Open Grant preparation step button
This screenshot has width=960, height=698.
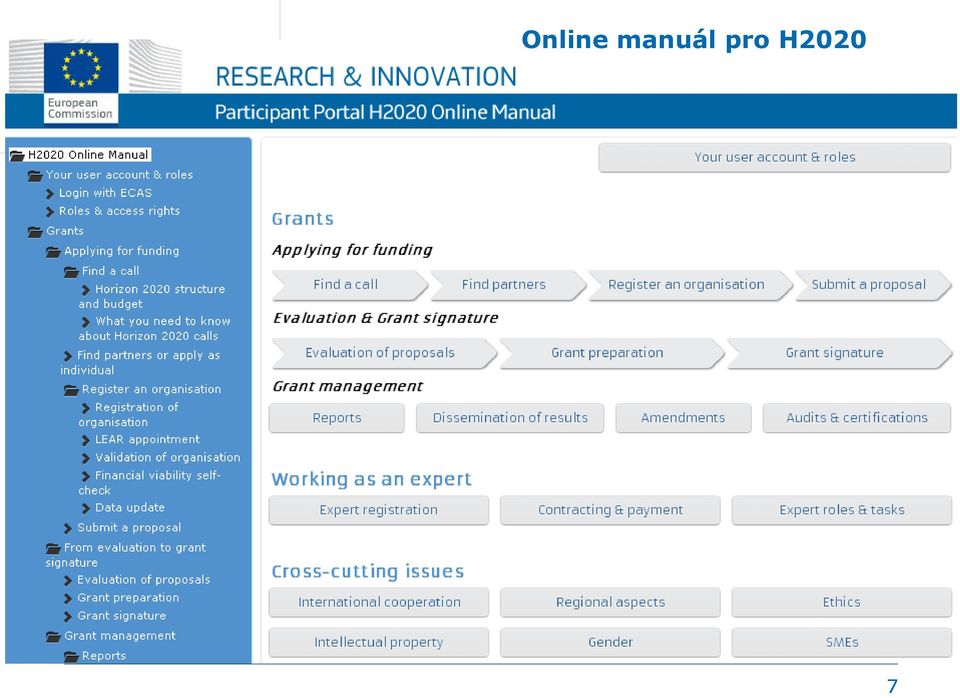(611, 353)
